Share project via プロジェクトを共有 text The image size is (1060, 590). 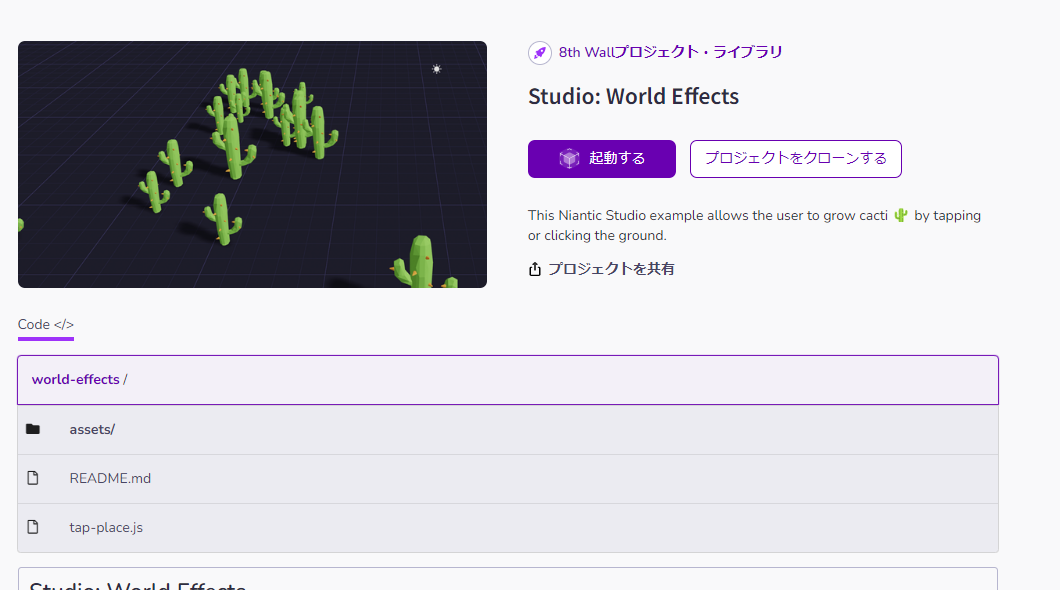tap(611, 269)
